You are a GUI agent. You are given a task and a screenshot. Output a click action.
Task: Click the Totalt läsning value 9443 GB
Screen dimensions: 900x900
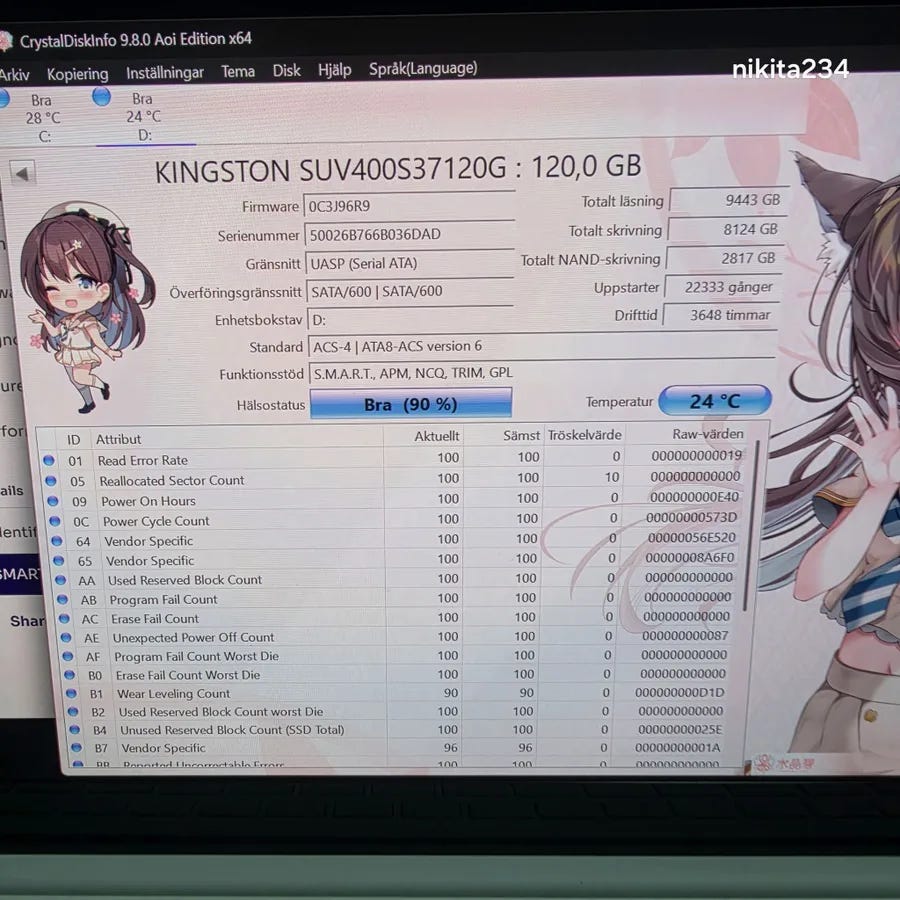(728, 200)
